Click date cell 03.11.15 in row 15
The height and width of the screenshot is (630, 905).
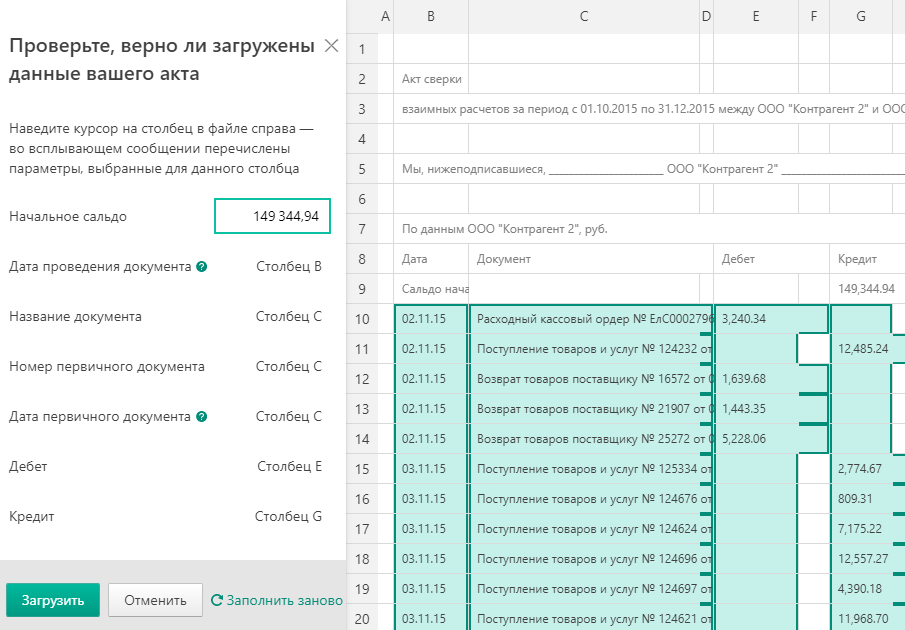point(431,469)
